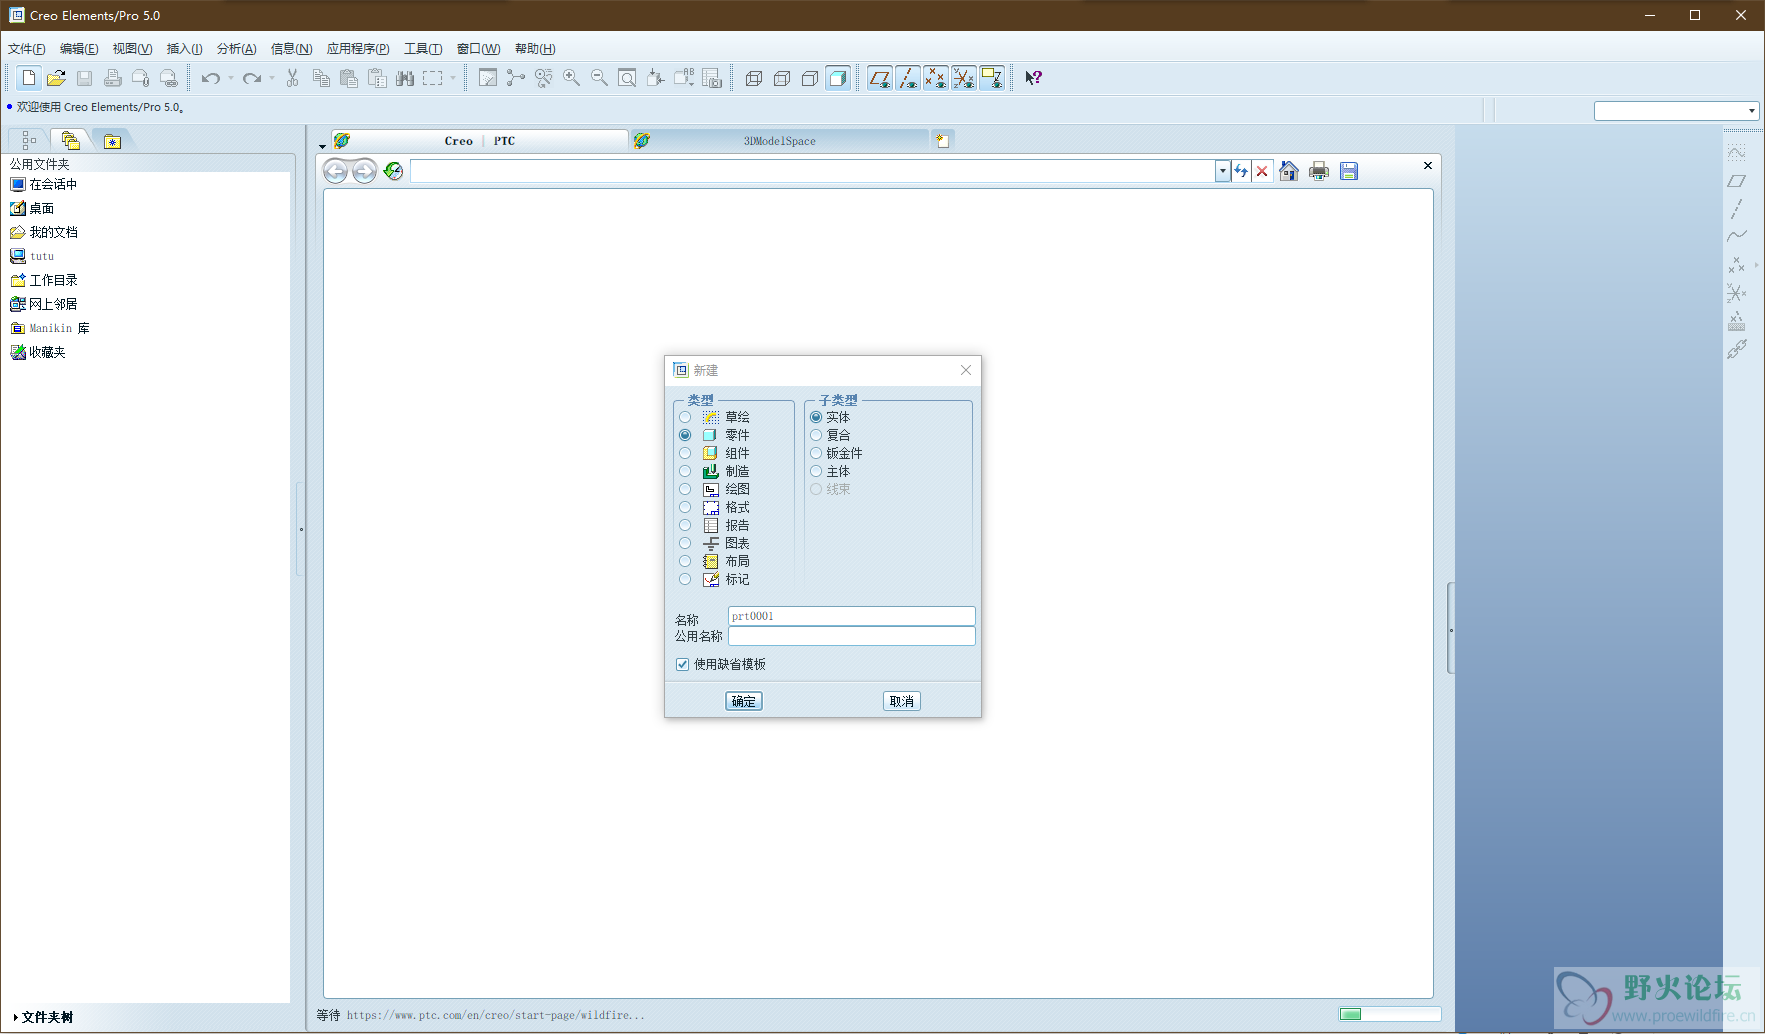
Task: Switch to the Creo PTC browser tab
Action: (479, 141)
